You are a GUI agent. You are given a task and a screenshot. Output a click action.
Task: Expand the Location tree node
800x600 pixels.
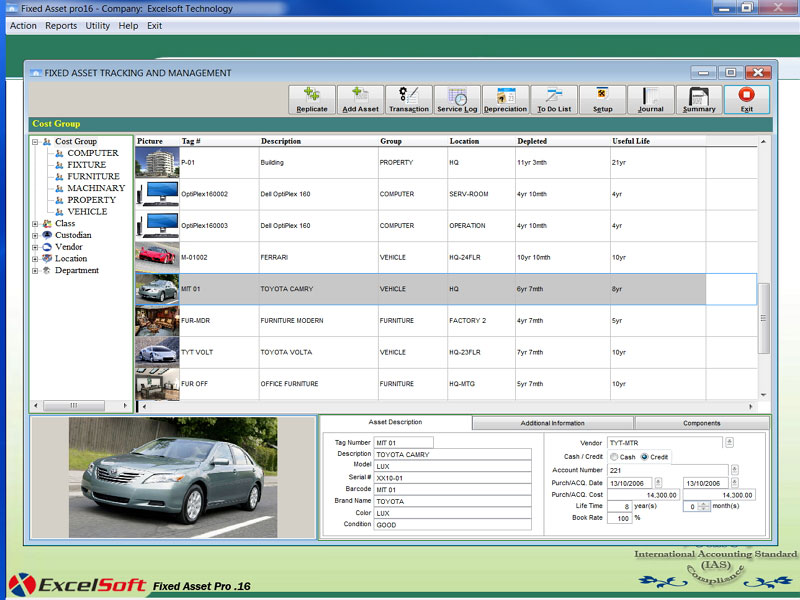(x=35, y=259)
